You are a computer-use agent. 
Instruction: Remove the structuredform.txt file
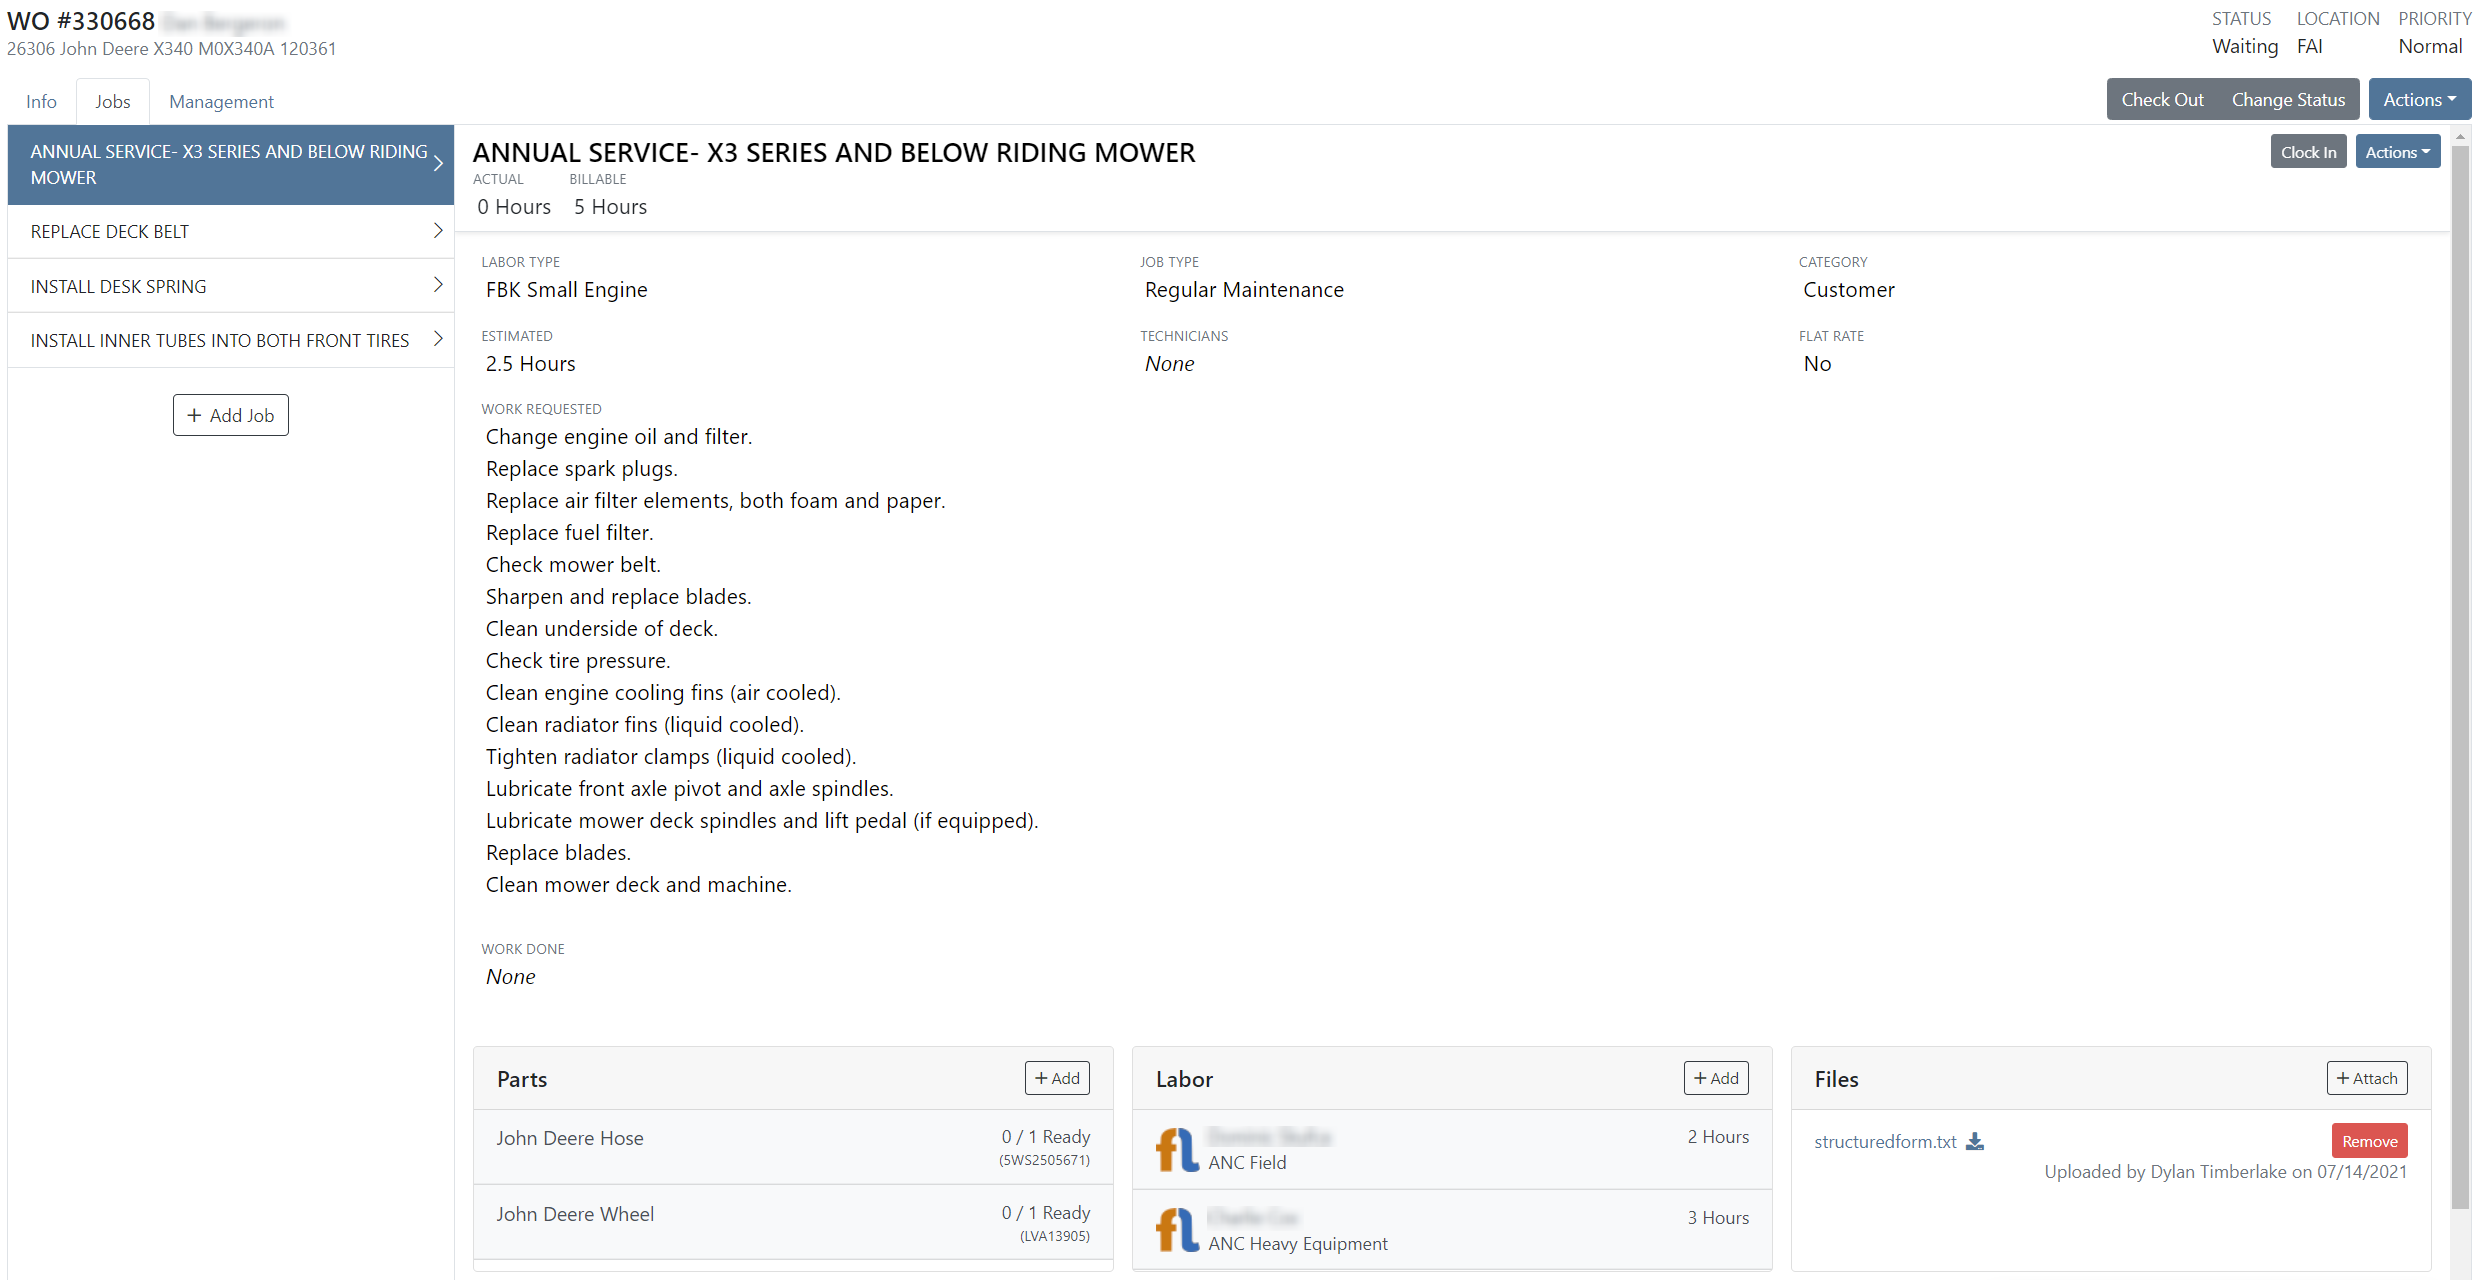tap(2369, 1141)
